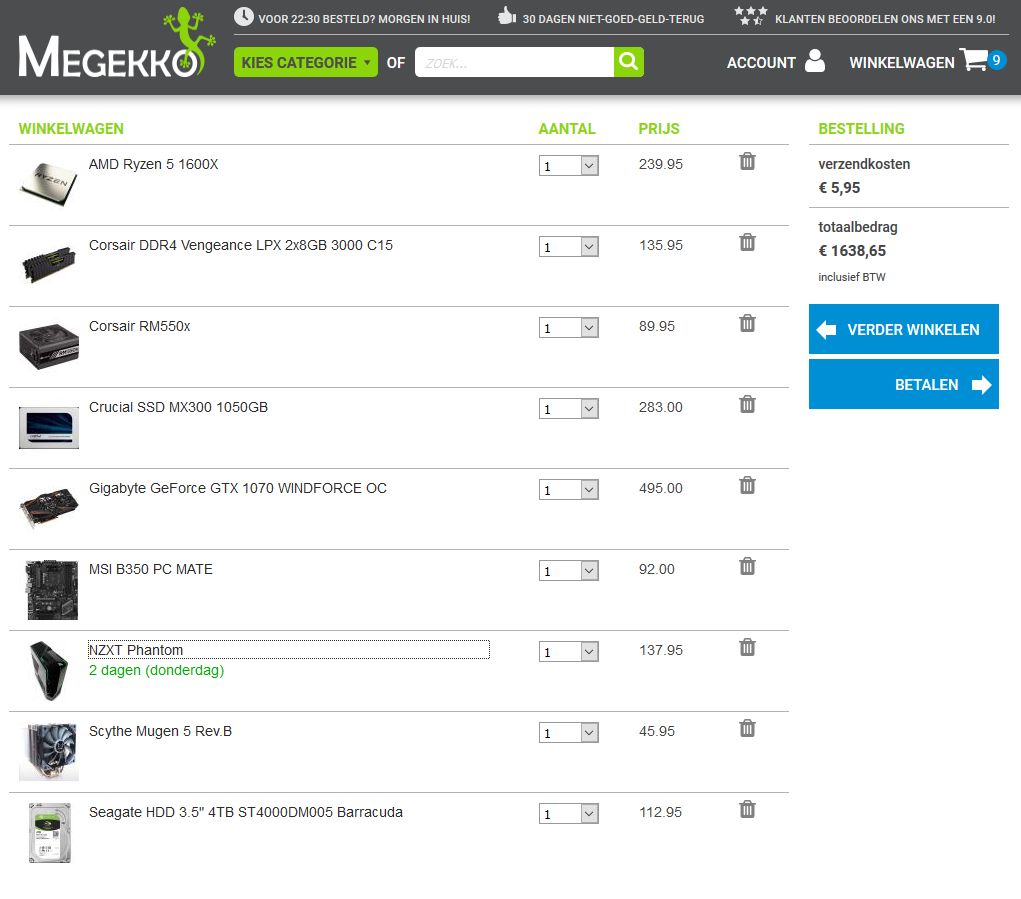
Task: Remove Seagate HDD 4TB Barracuda trash icon
Action: coord(747,809)
